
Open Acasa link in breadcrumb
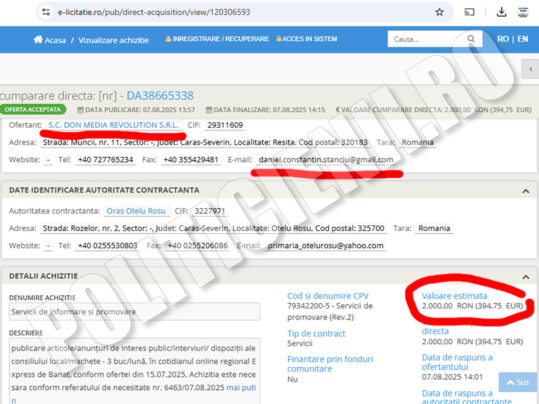55,40
